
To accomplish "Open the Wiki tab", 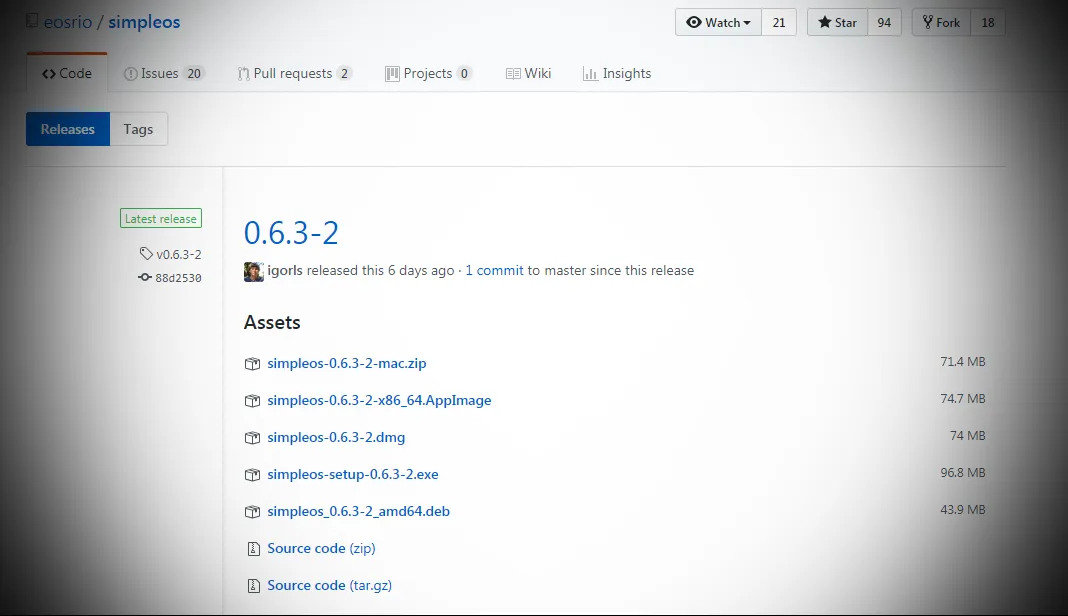I will coord(529,73).
